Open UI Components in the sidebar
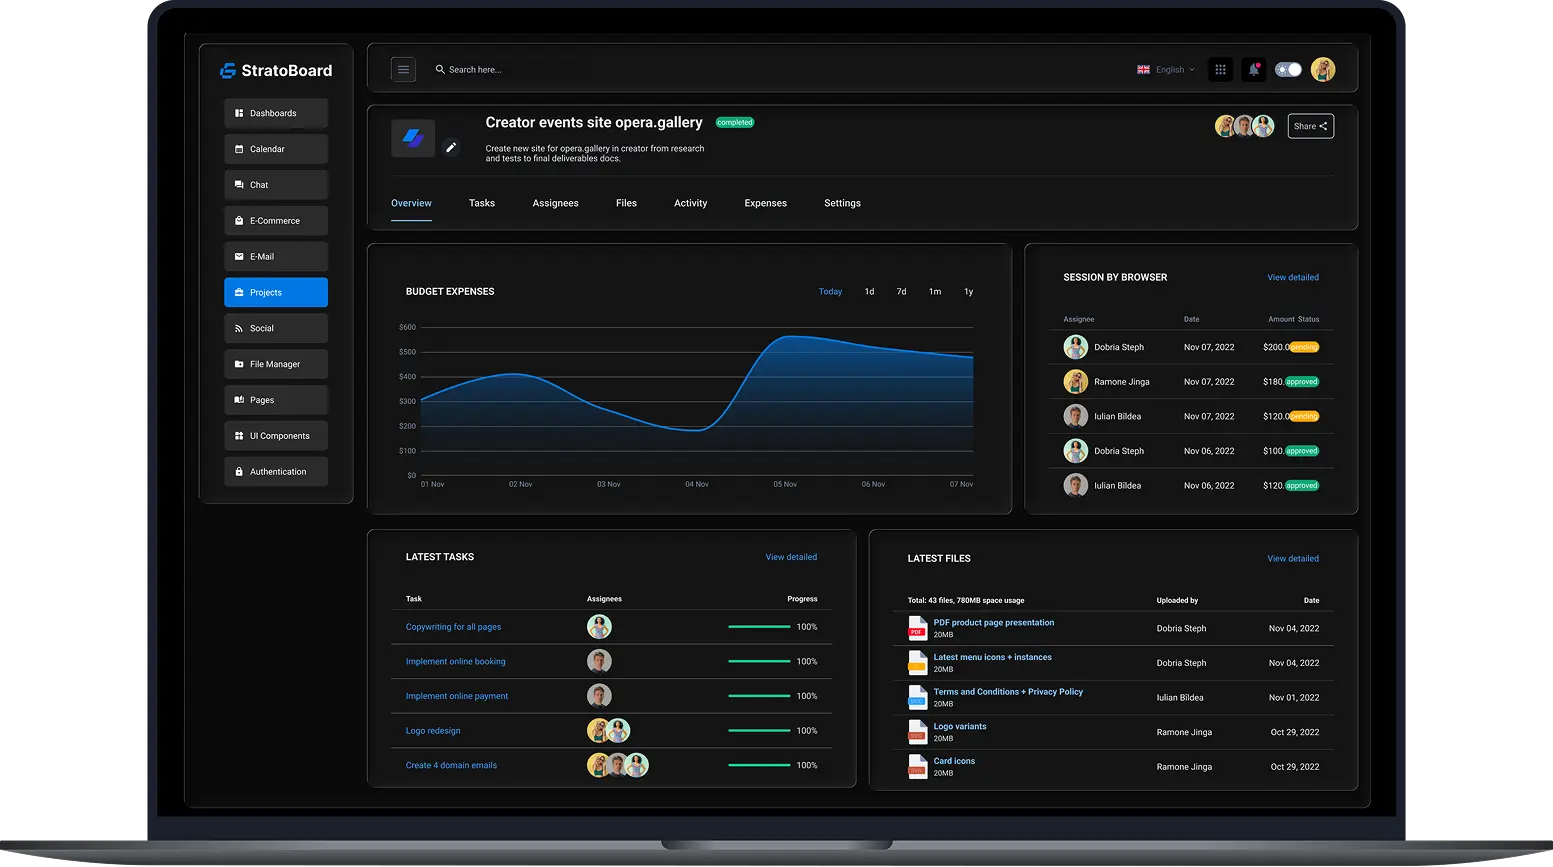The width and height of the screenshot is (1553, 867). pyautogui.click(x=276, y=436)
